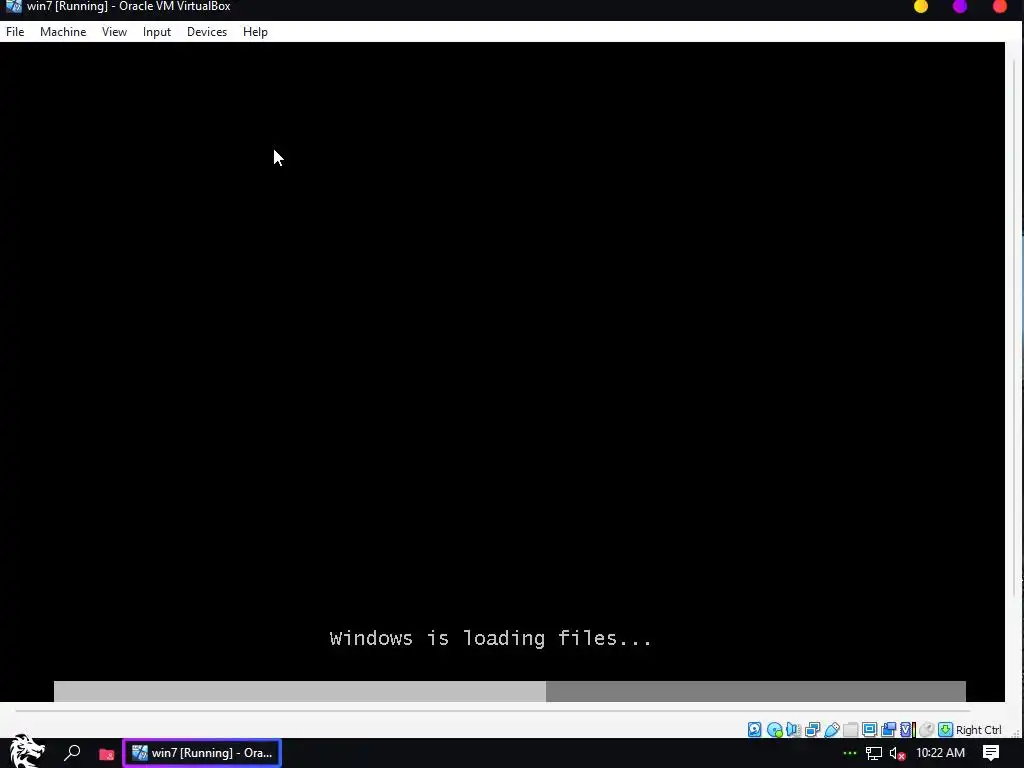1024x768 pixels.
Task: Open the Input menu
Action: pos(157,31)
